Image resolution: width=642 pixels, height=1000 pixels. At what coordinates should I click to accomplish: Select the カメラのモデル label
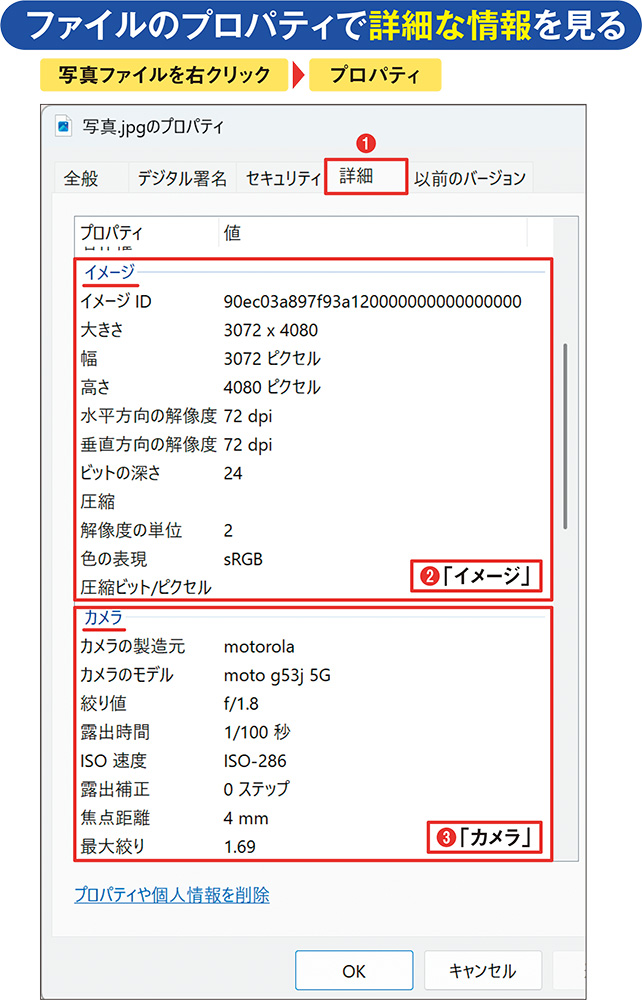(126, 675)
